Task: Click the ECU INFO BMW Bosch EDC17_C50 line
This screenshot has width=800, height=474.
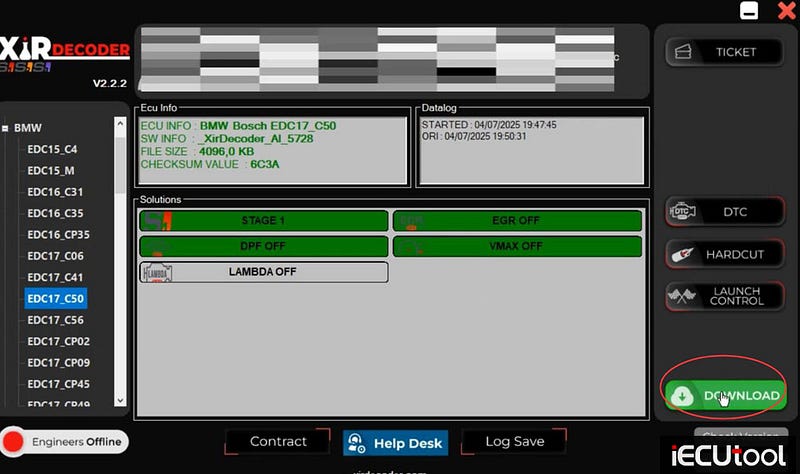Action: 238,126
